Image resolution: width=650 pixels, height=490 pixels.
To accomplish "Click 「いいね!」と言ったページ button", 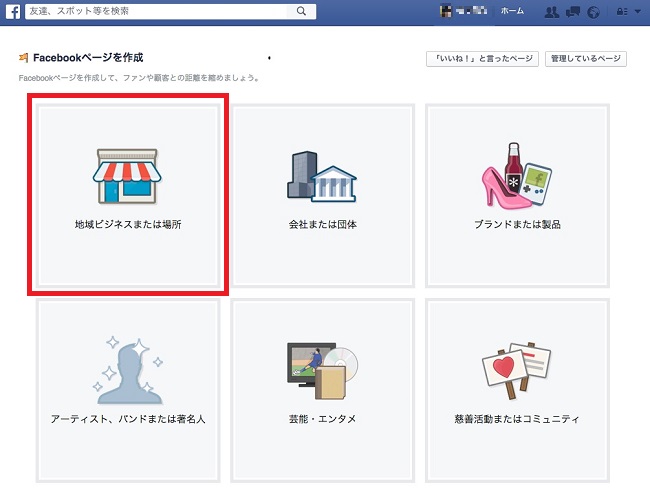I will tap(483, 59).
